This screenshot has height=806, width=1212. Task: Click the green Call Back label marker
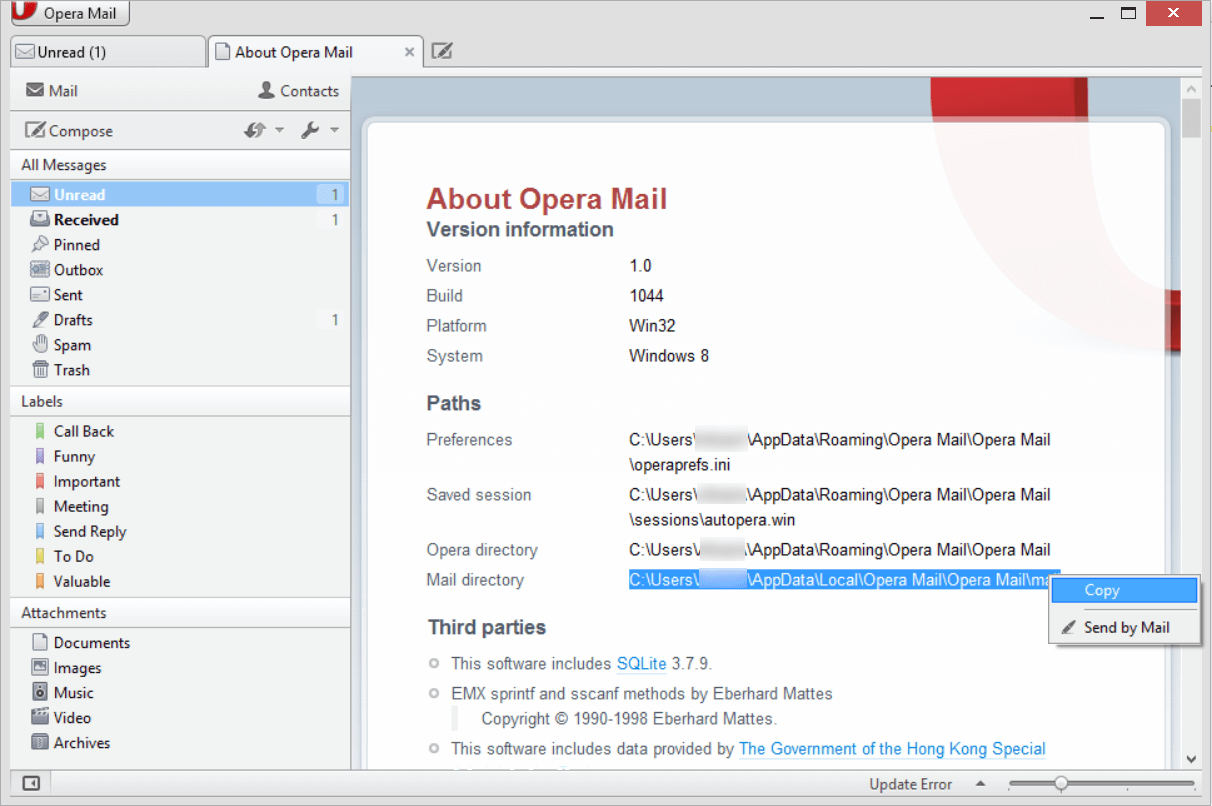pyautogui.click(x=40, y=431)
